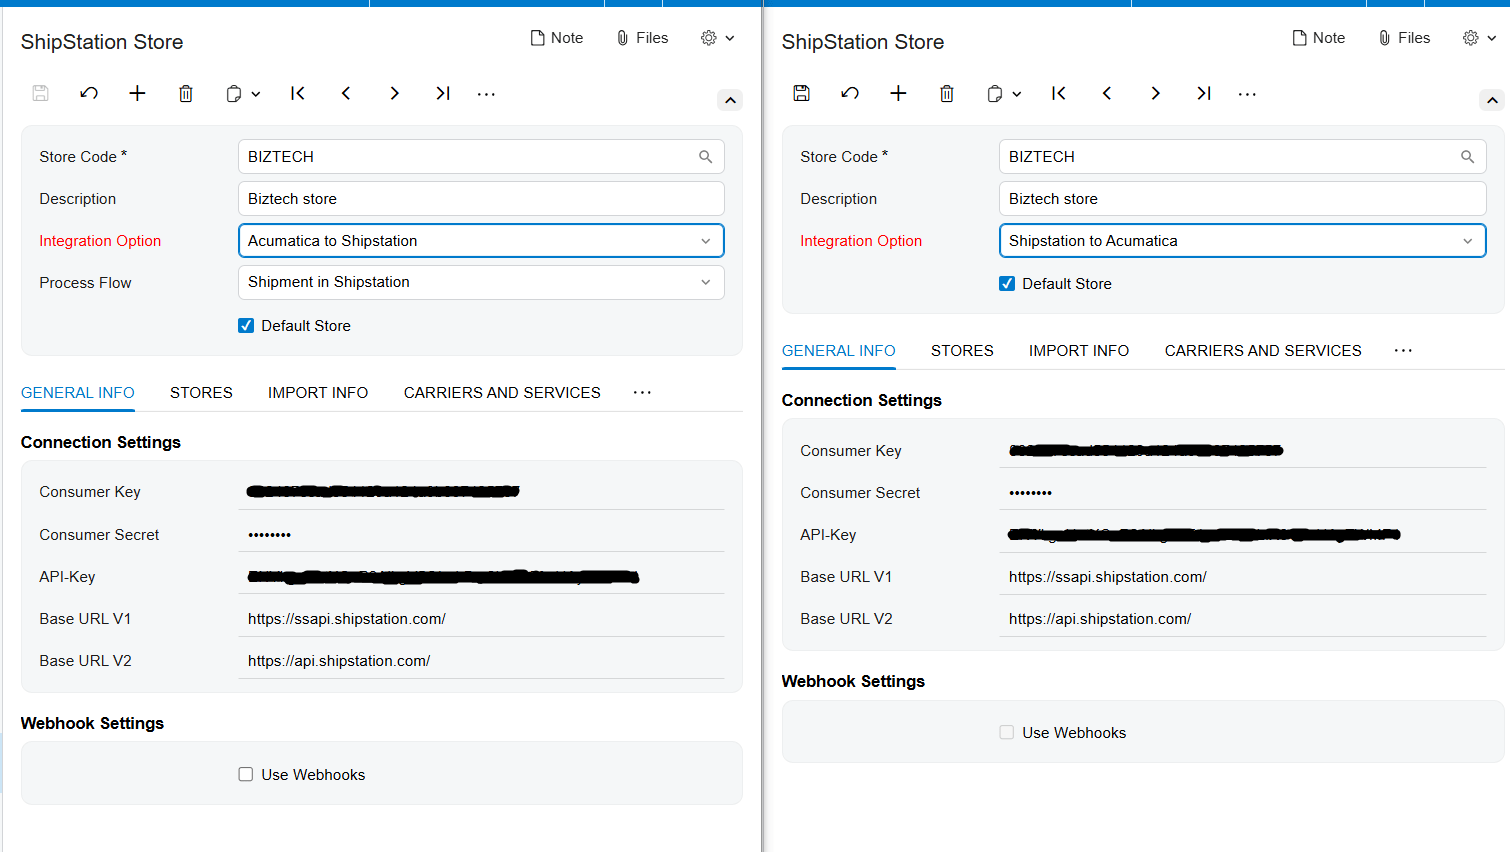
Task: Open the Note in the left panel
Action: (x=557, y=38)
